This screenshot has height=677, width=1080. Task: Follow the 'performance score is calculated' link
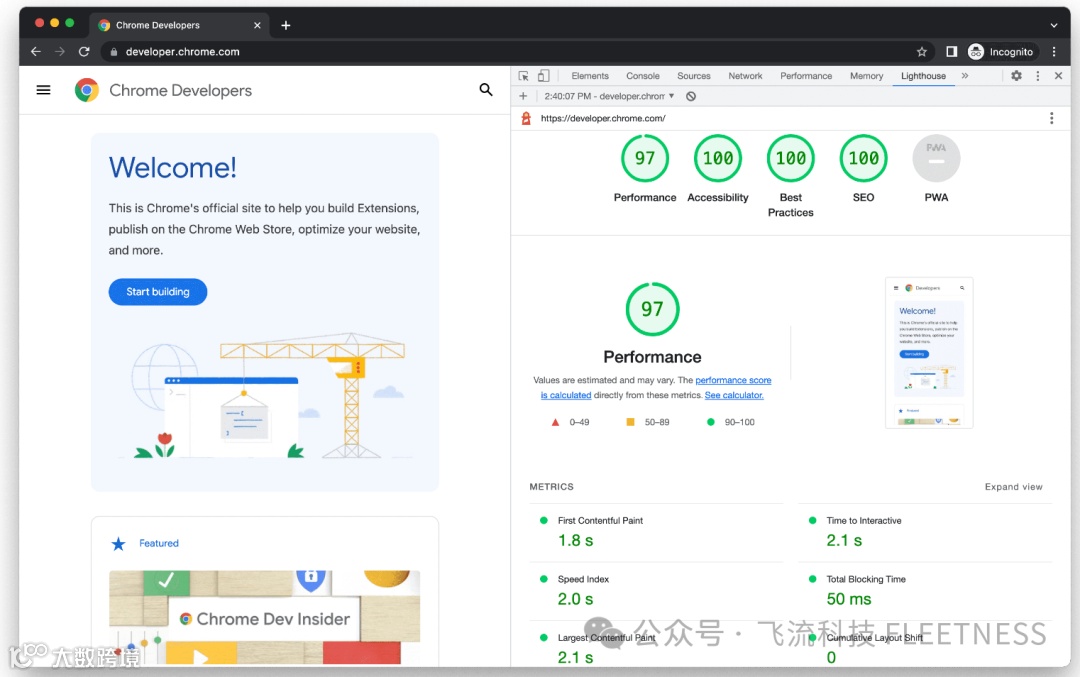point(656,388)
